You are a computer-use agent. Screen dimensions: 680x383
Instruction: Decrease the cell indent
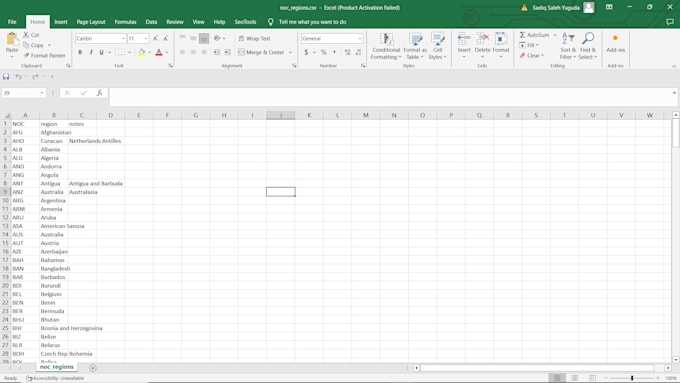(x=216, y=52)
